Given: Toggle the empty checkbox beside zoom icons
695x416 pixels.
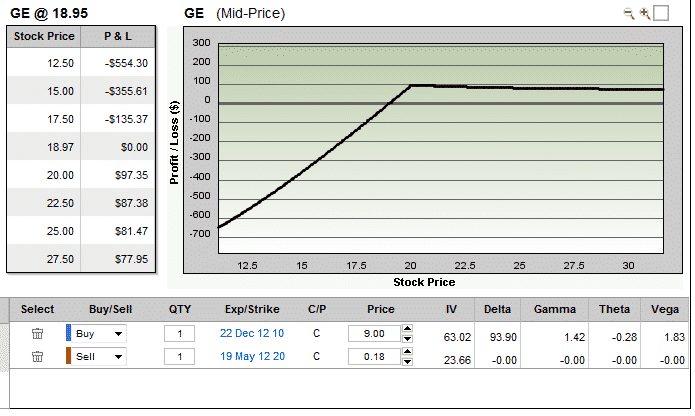Looking at the screenshot, I should [x=661, y=13].
